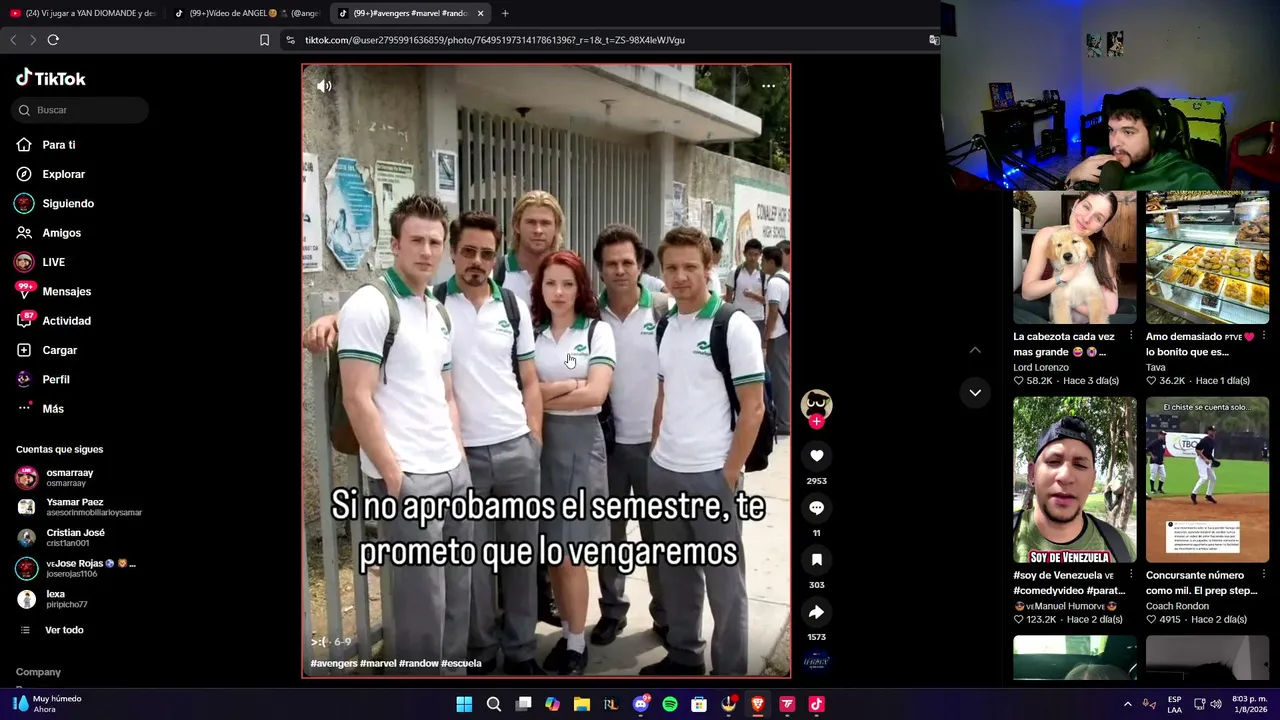Open options for the 'Concursante número' video
This screenshot has width=1280, height=720.
(1264, 575)
